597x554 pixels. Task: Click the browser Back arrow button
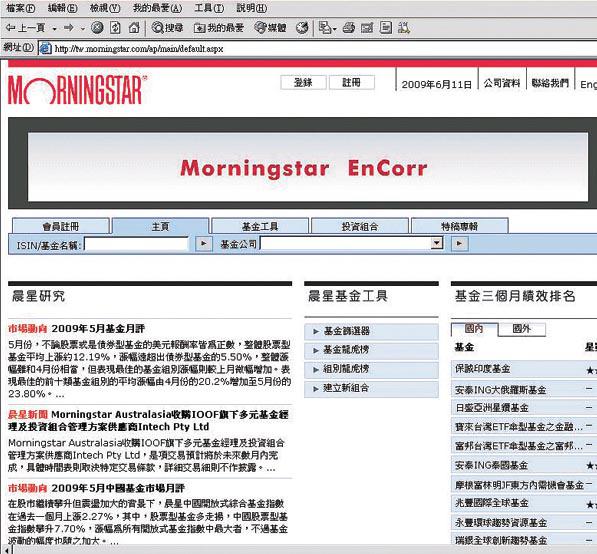(x=26, y=28)
